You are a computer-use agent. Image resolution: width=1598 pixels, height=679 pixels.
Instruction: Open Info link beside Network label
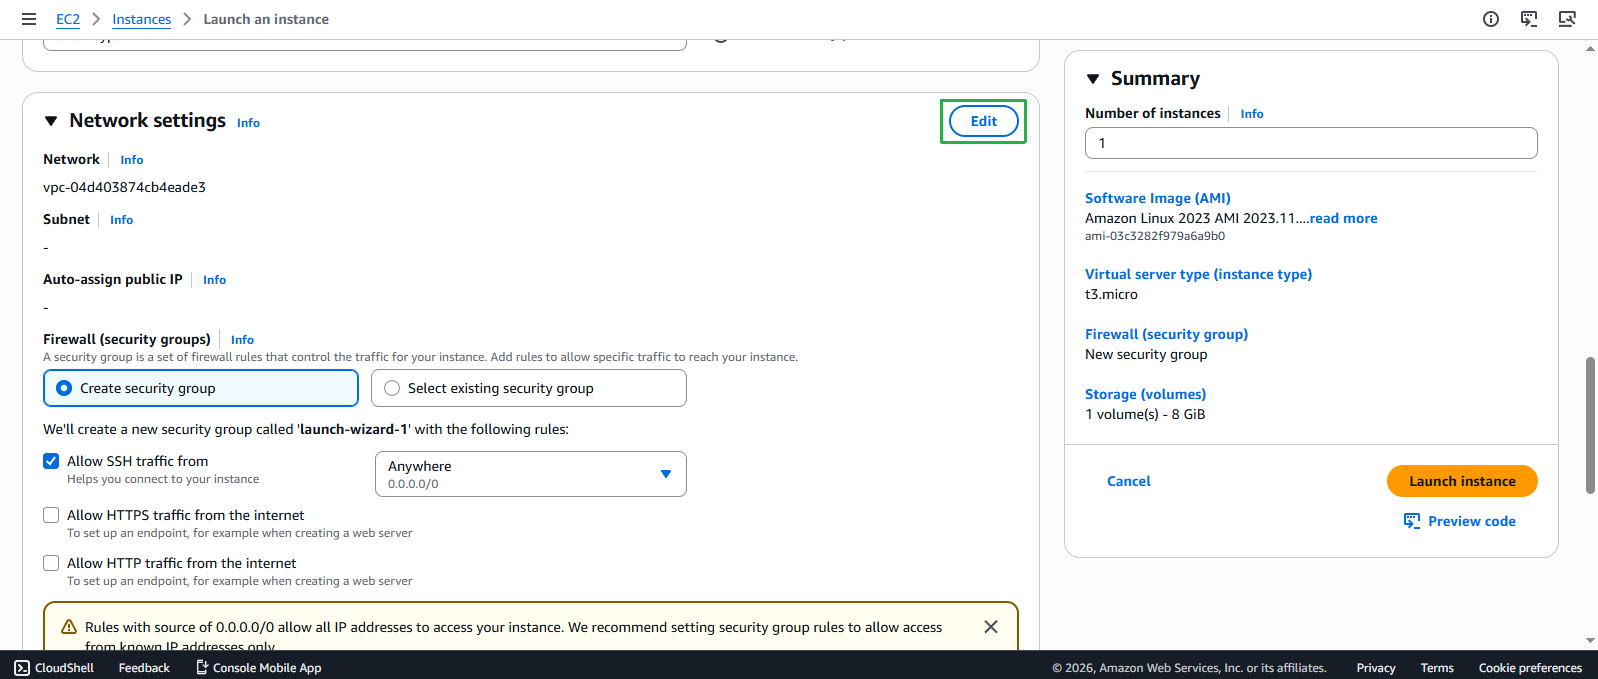coord(132,160)
